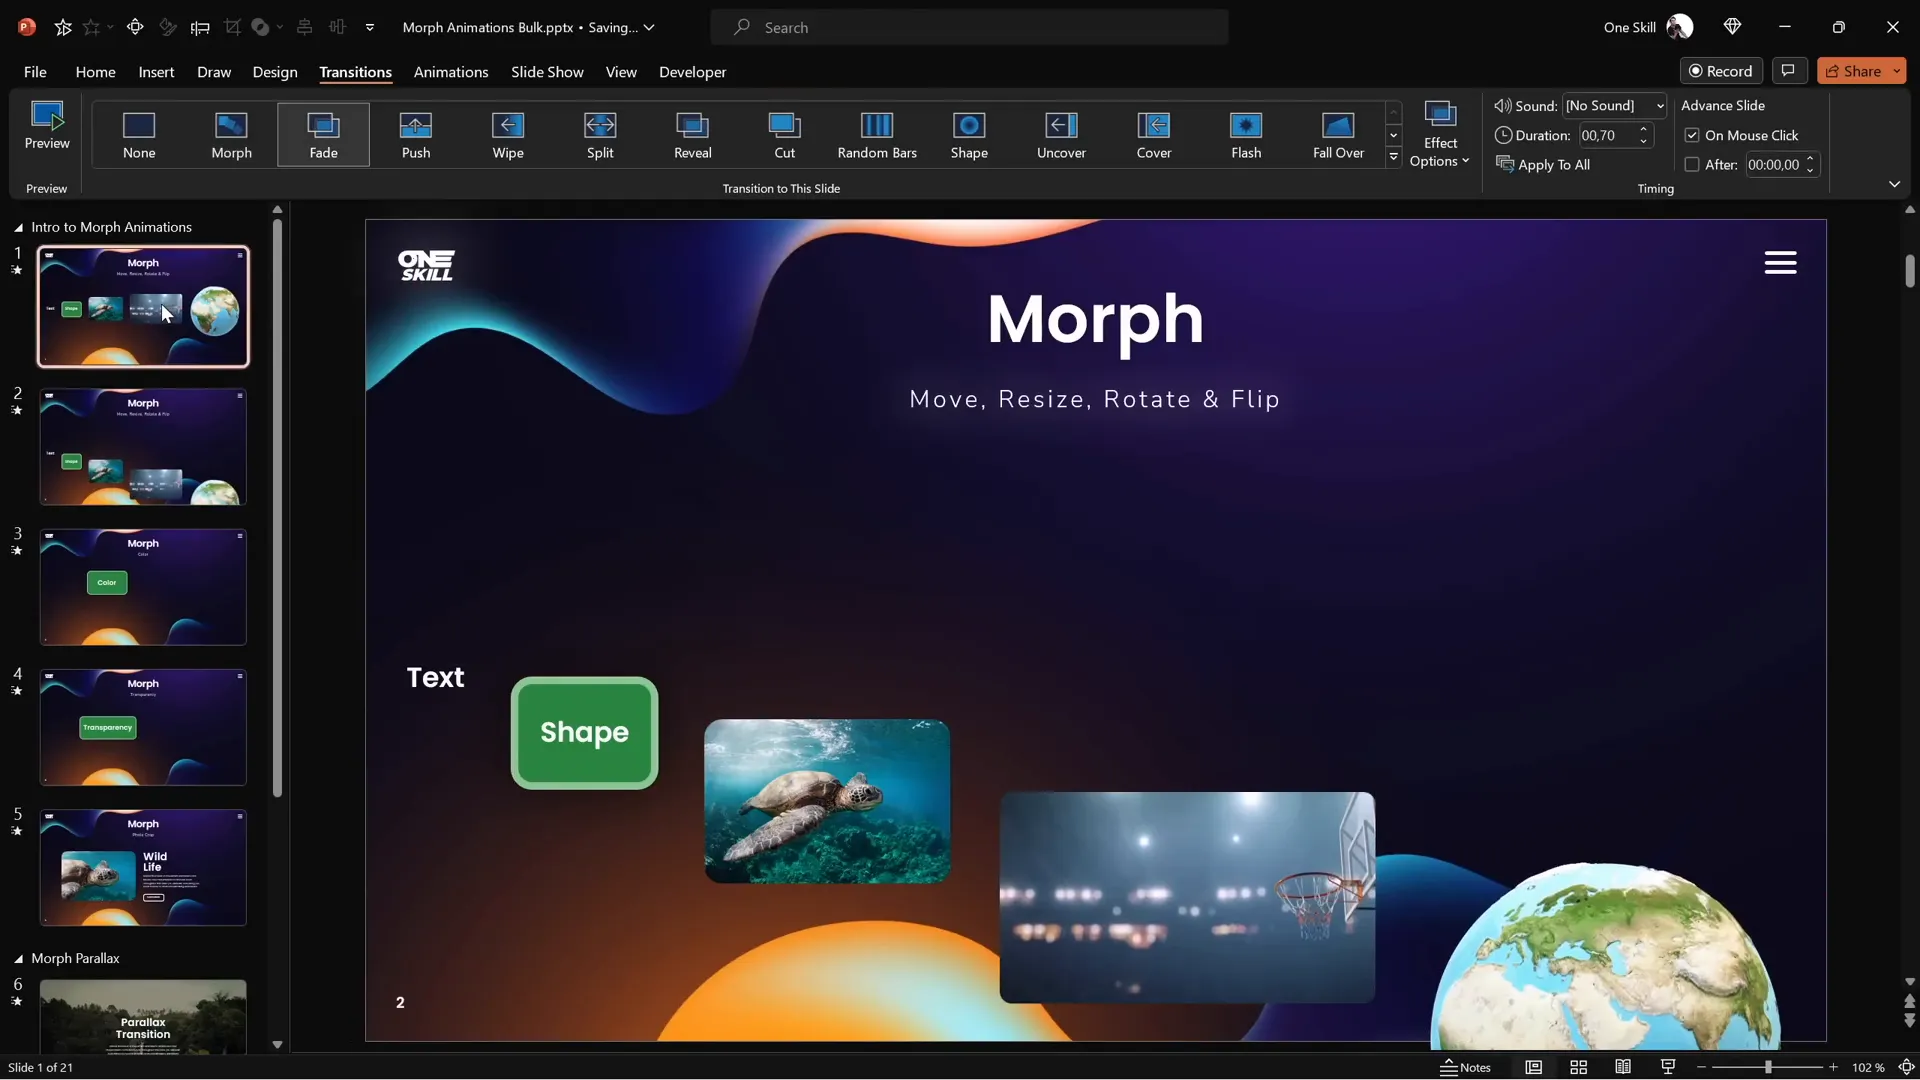Open comments pane icon

point(1788,71)
